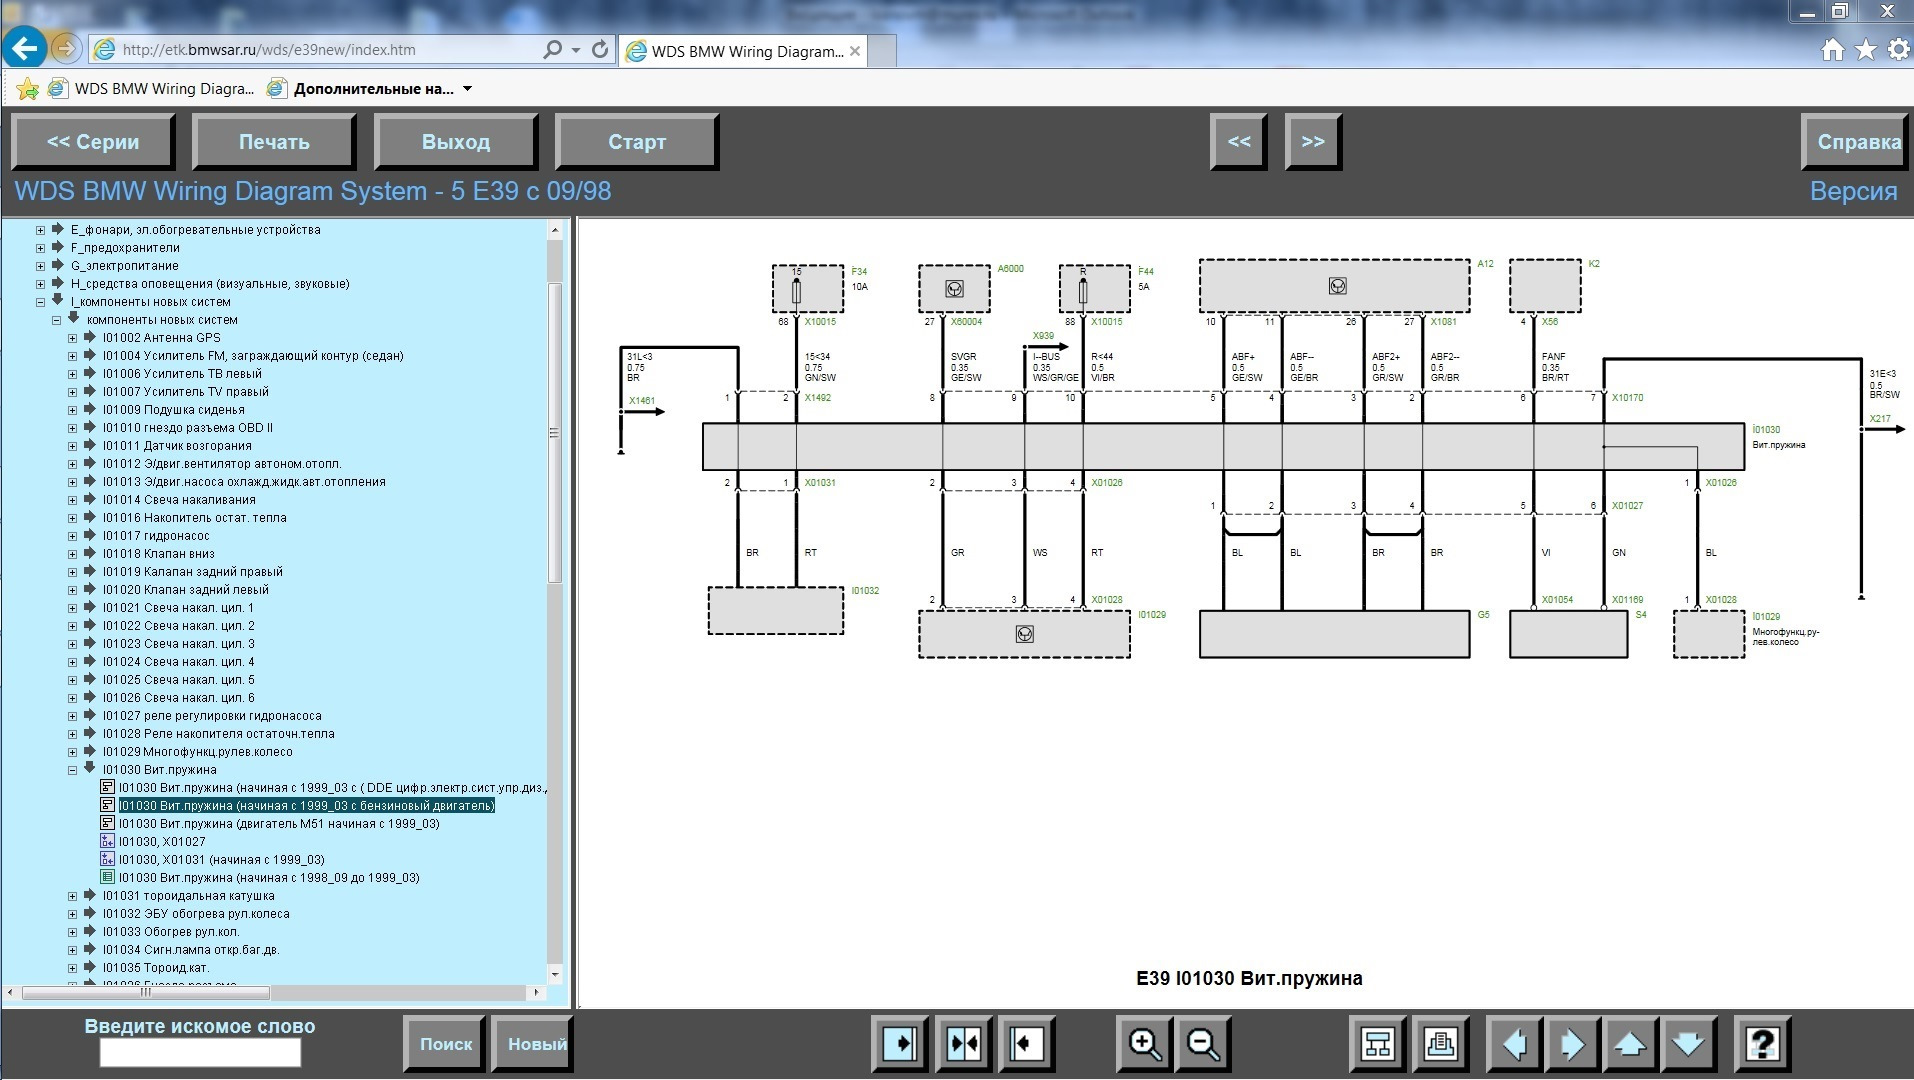The image size is (1914, 1080).
Task: Click the split panels evenly icon
Action: point(964,1044)
